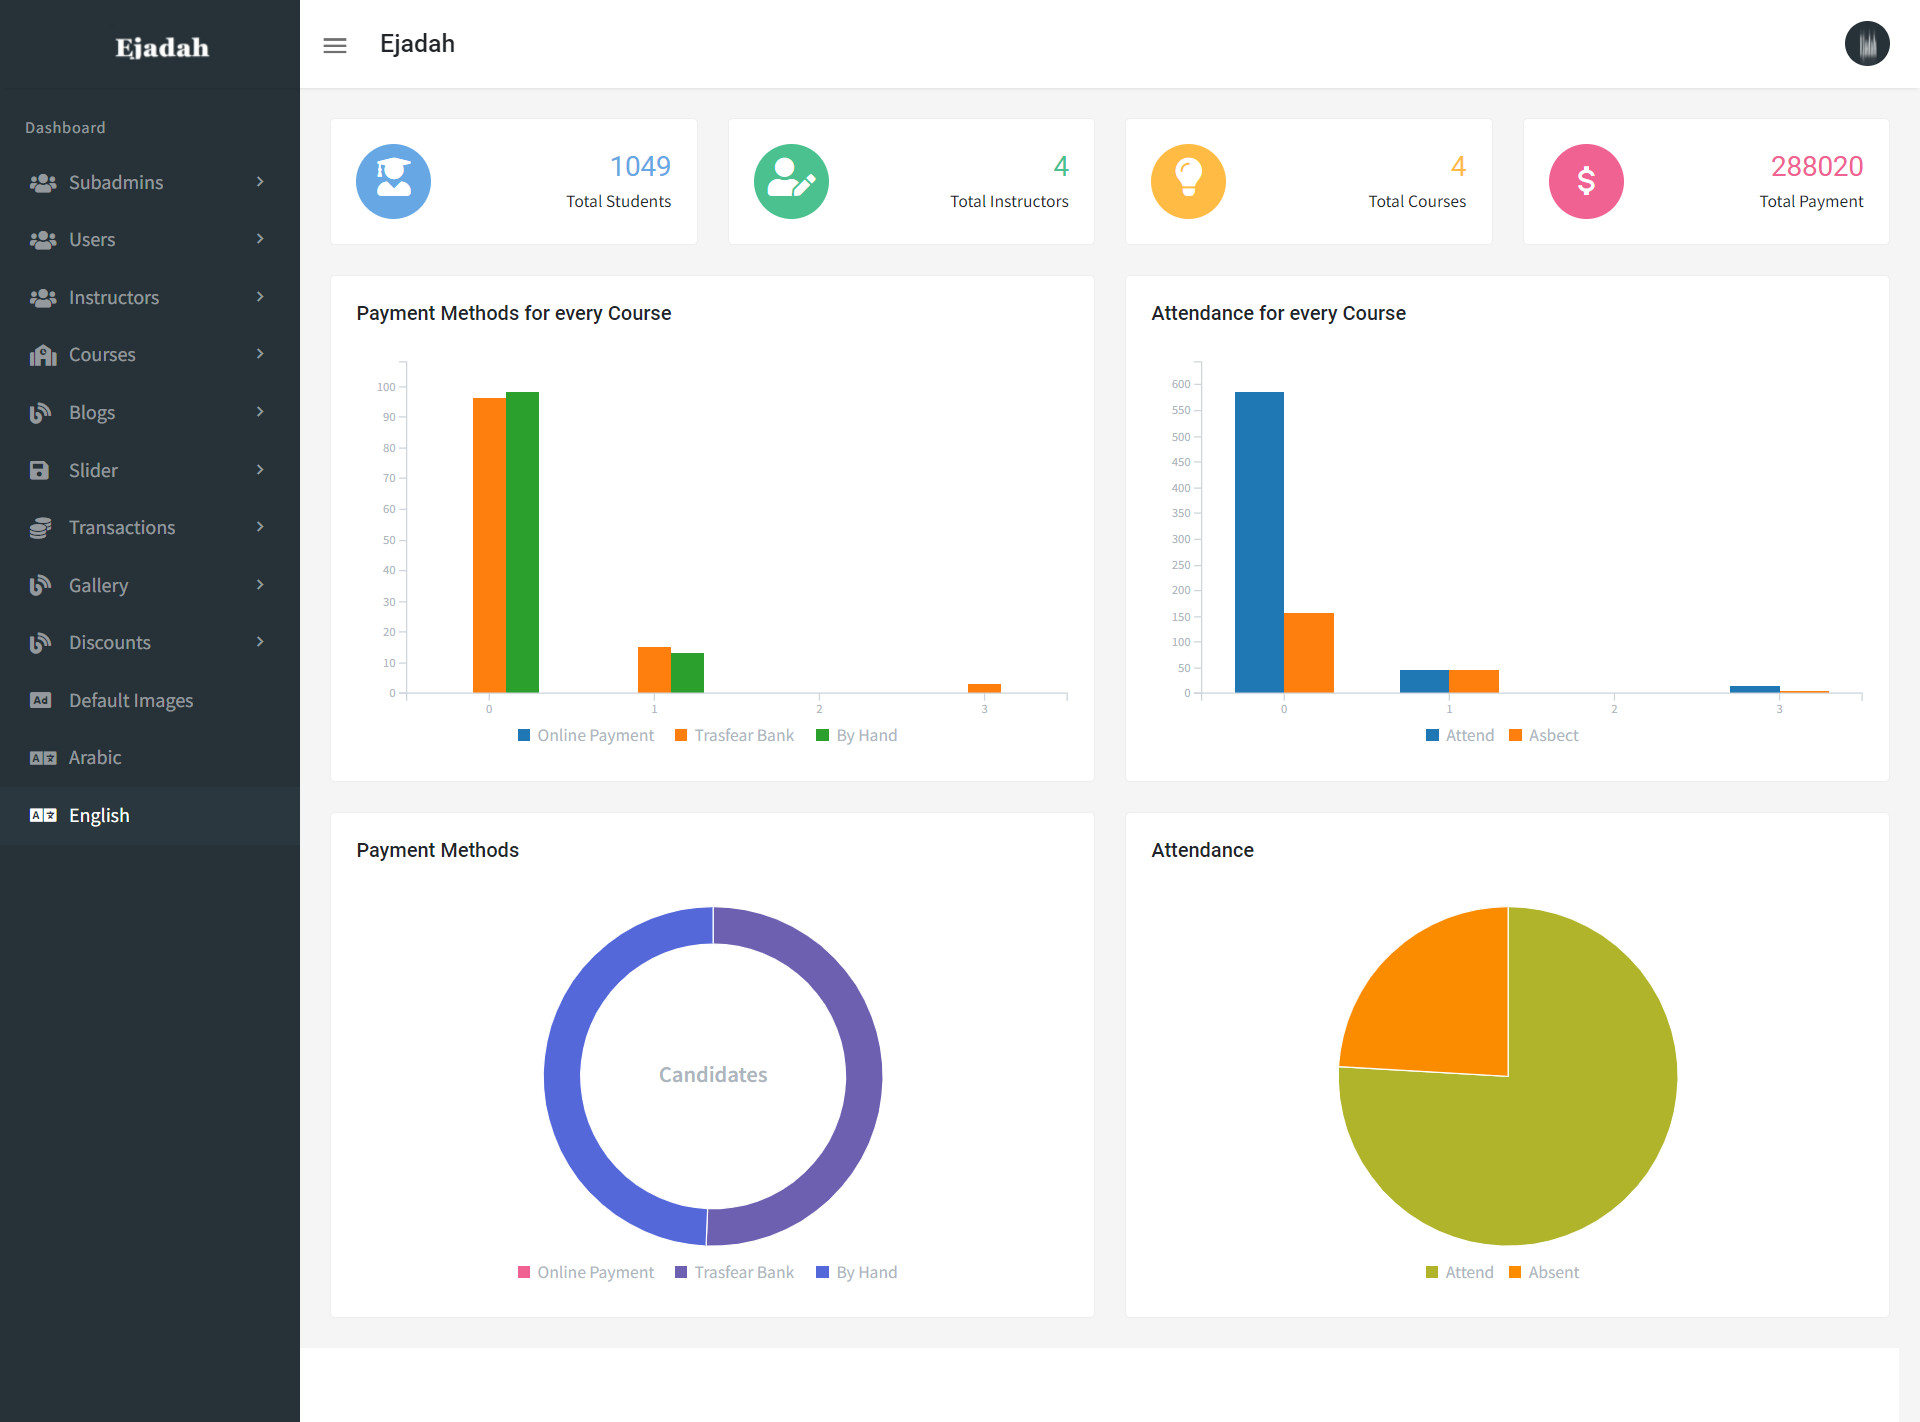The height and width of the screenshot is (1422, 1920).
Task: Click the blue Total Students graduate icon
Action: click(393, 181)
